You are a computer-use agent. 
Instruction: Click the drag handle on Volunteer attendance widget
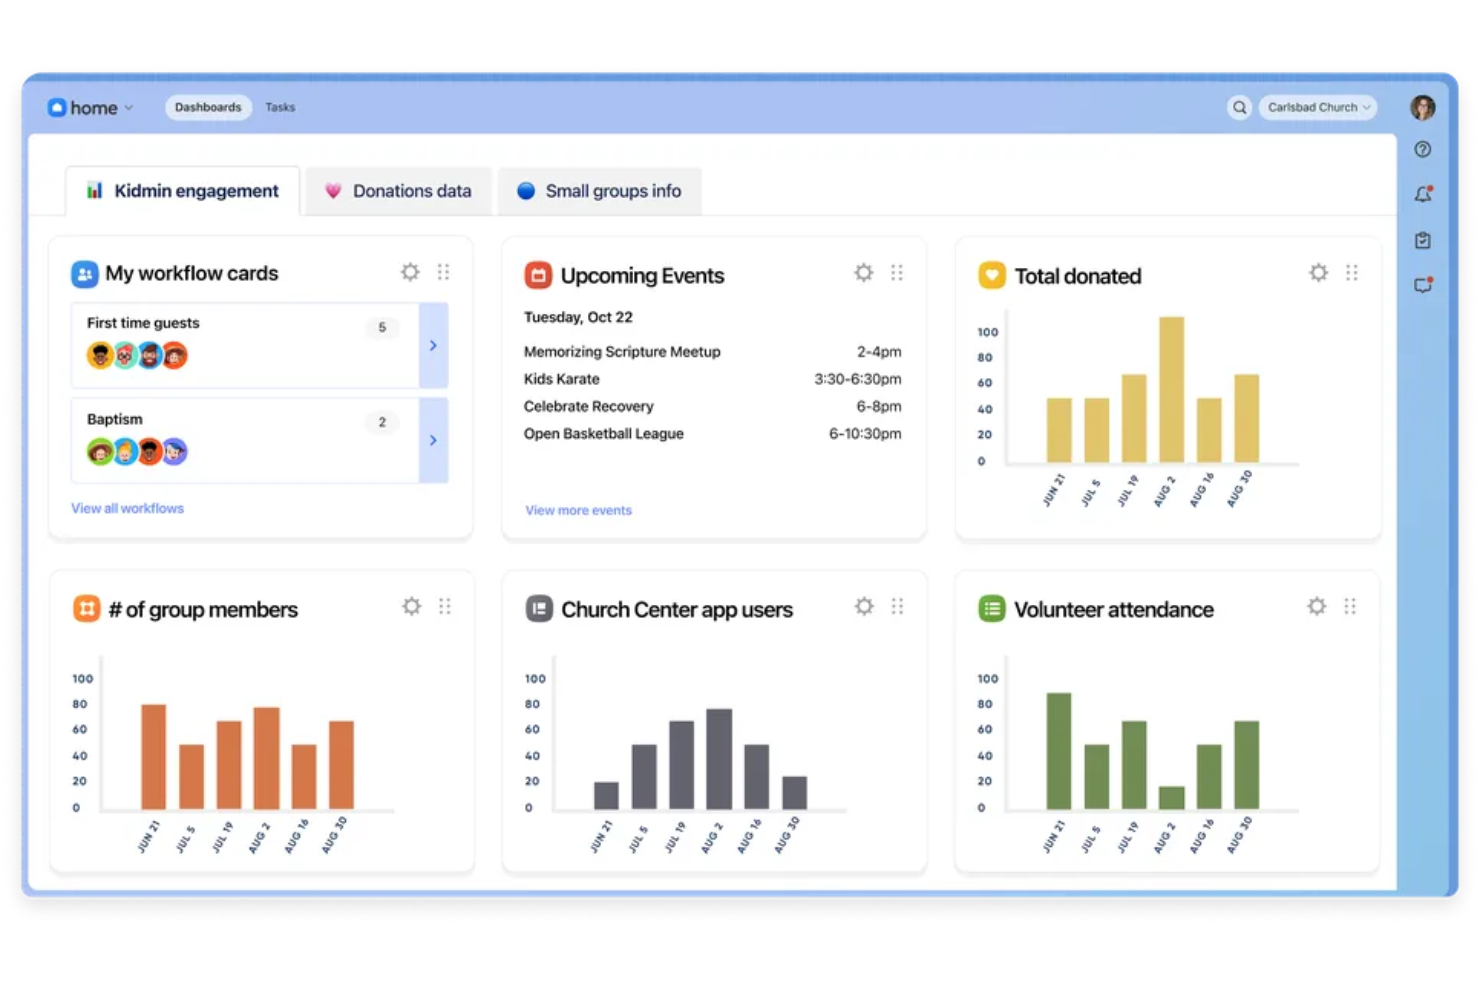pyautogui.click(x=1351, y=605)
